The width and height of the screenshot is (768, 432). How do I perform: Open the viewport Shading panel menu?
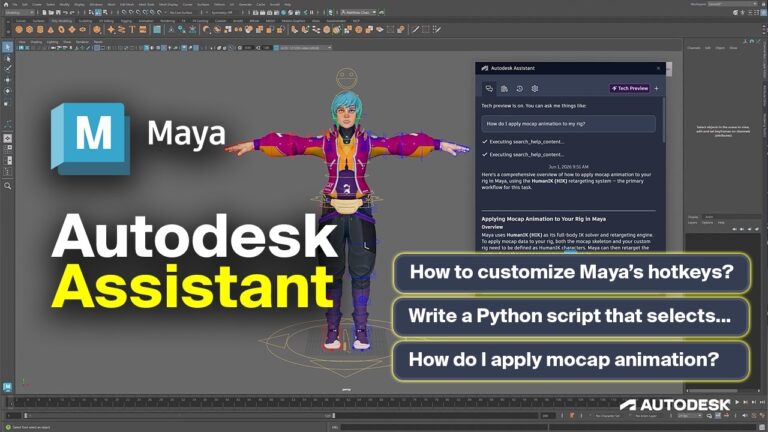tap(36, 42)
